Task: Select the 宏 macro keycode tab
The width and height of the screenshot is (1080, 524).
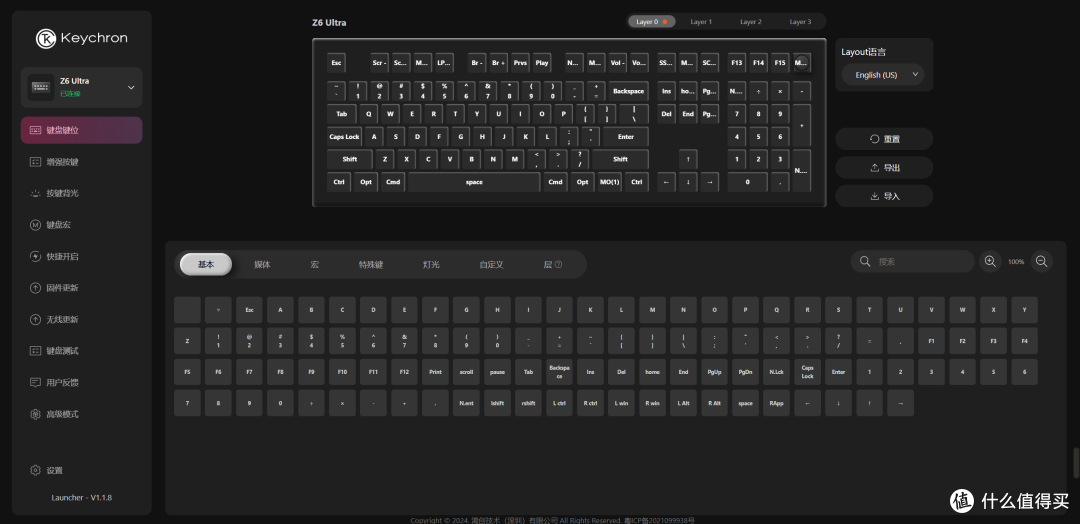Action: coord(314,264)
